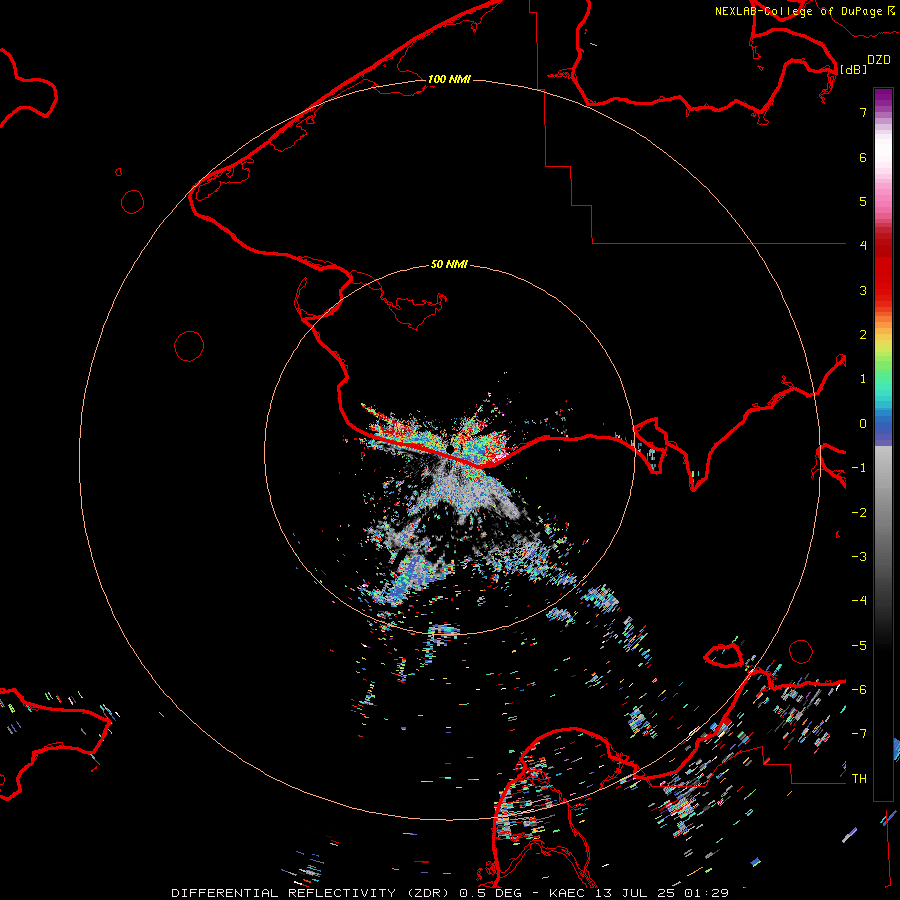The image size is (900, 900).
Task: Click the DZD label above the color scale
Action: (x=879, y=60)
